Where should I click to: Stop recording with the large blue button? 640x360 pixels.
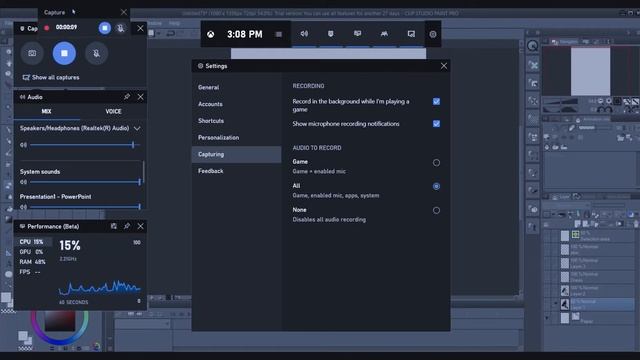coord(64,53)
